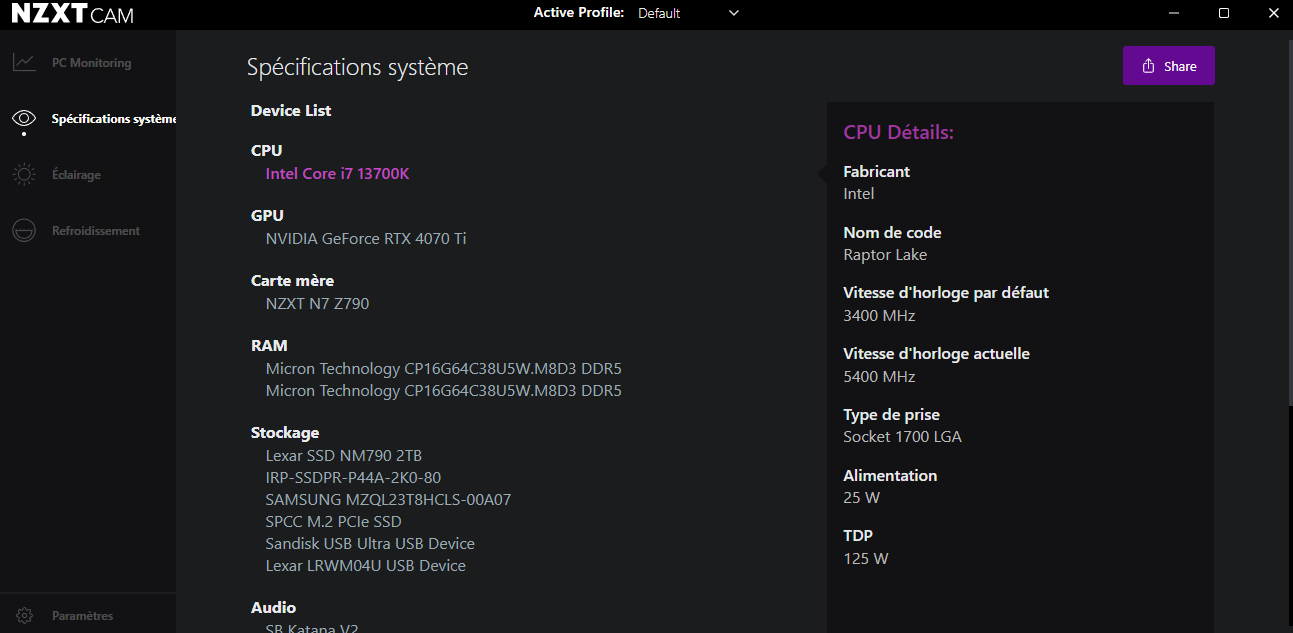Click the Spécifications système eye icon
Viewport: 1293px width, 633px height.
(x=24, y=119)
